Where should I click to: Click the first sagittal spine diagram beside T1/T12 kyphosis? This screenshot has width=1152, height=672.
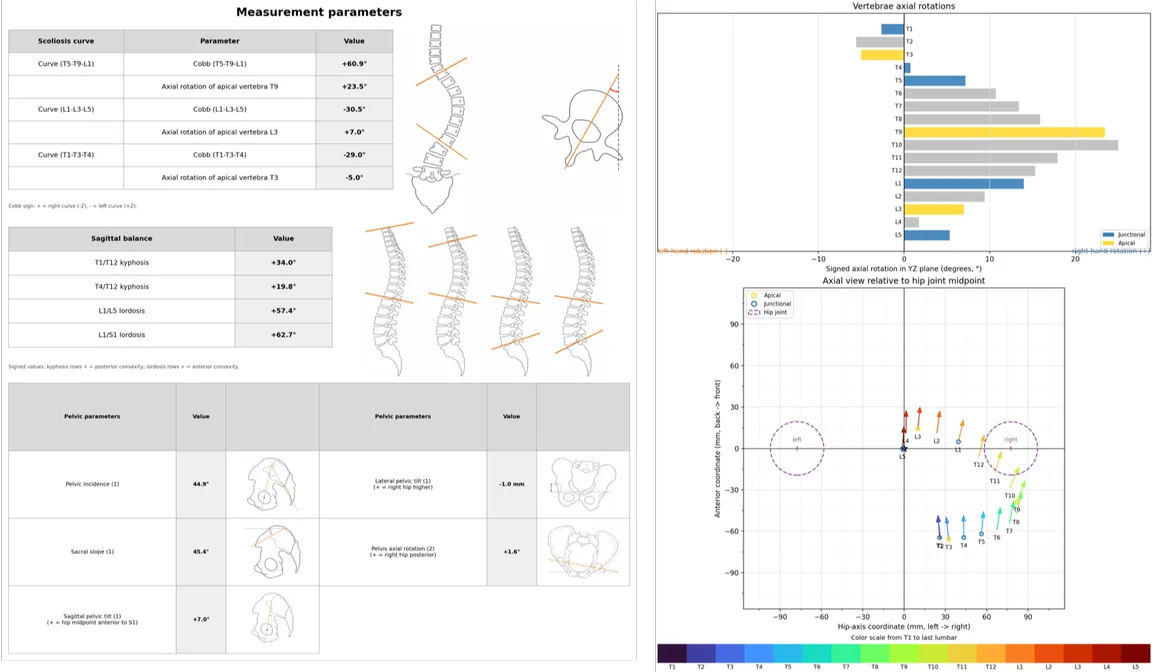(390, 300)
